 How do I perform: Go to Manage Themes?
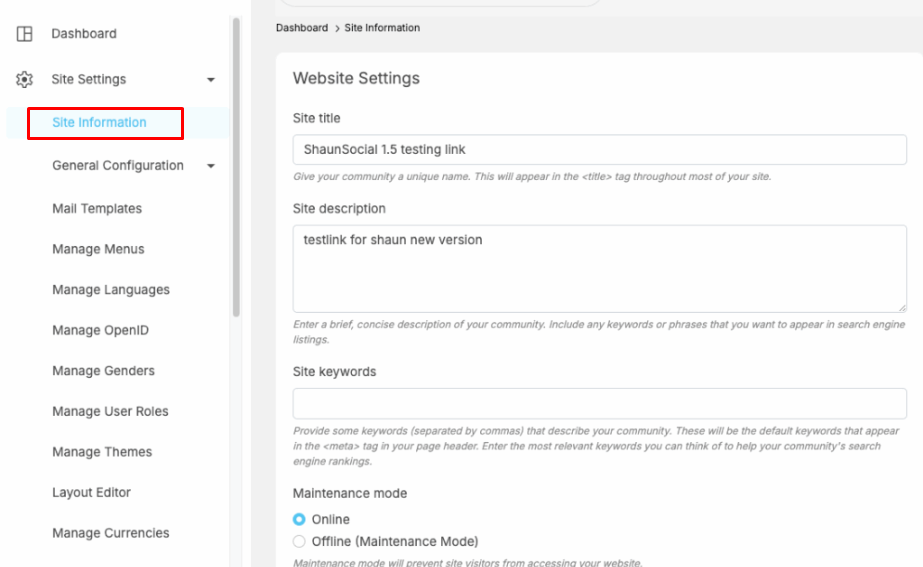tap(102, 452)
